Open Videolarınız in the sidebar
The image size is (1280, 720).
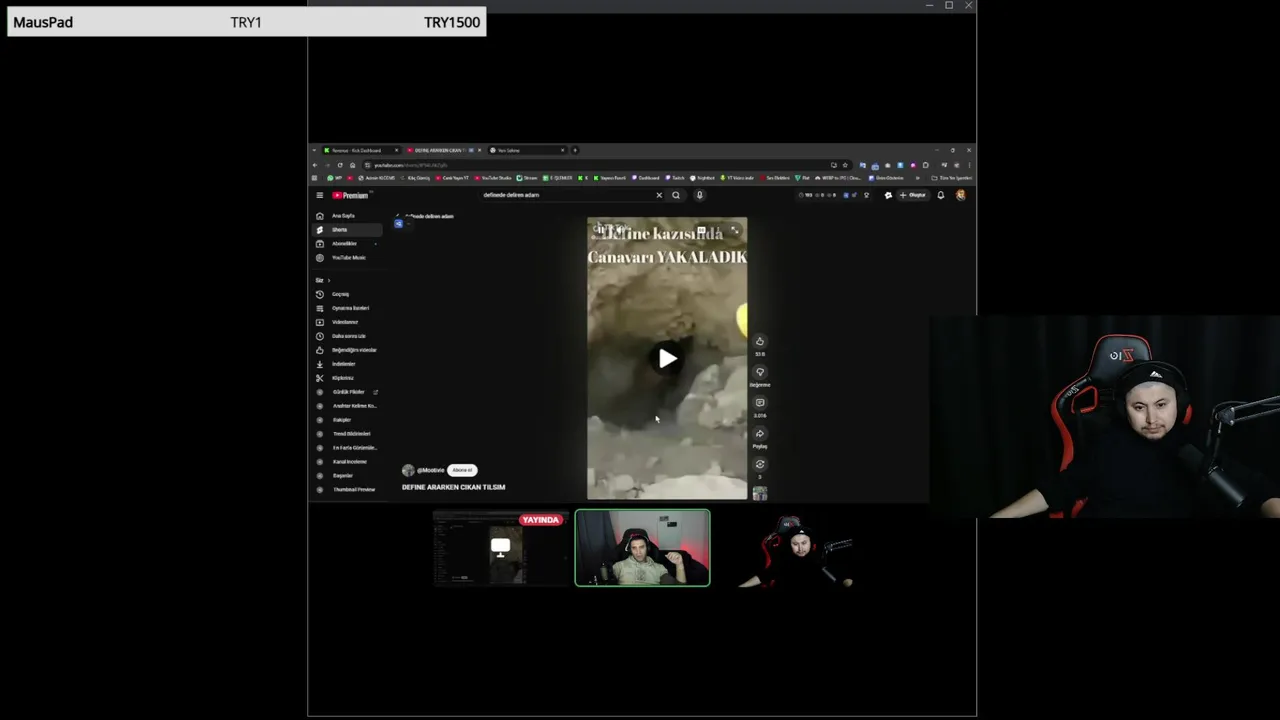click(347, 322)
